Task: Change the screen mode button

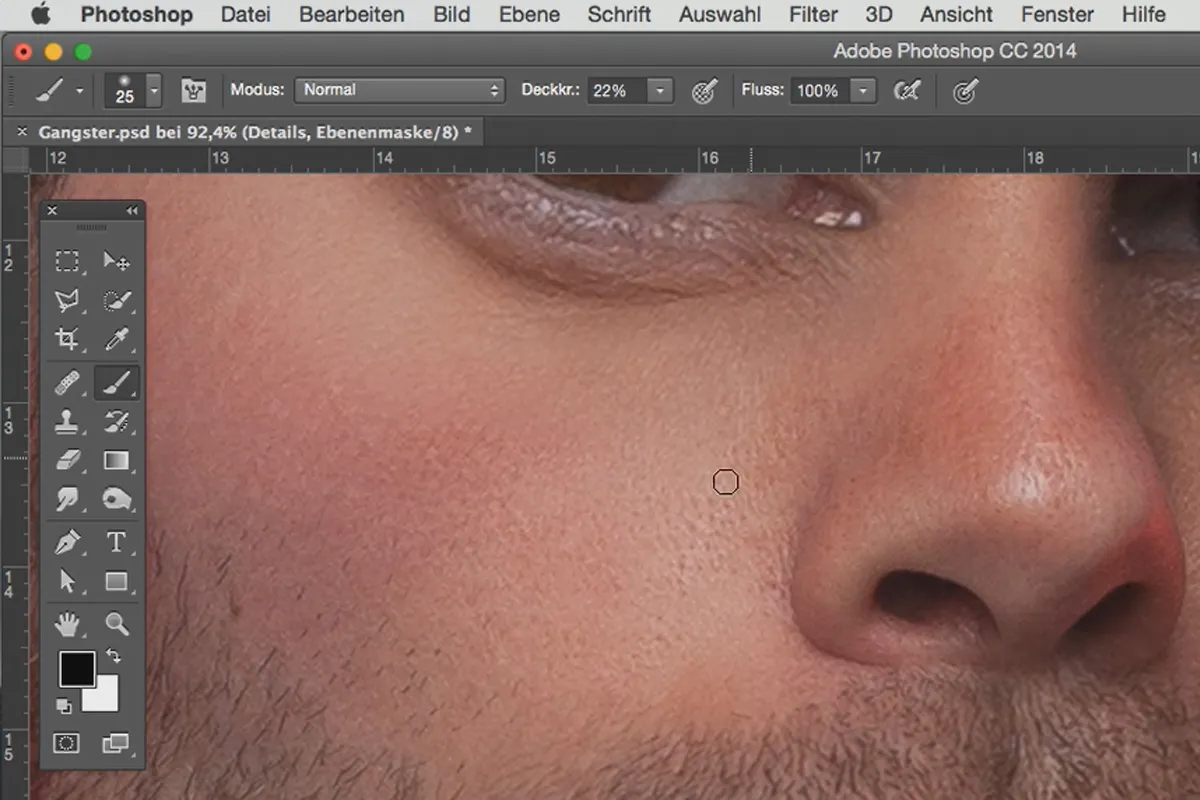Action: pyautogui.click(x=117, y=744)
